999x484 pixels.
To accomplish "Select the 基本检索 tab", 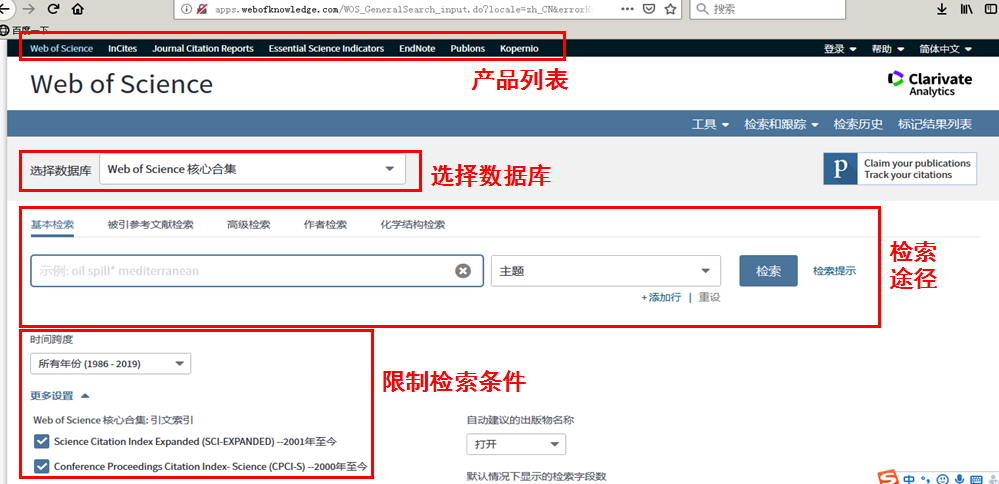I will coord(52,225).
